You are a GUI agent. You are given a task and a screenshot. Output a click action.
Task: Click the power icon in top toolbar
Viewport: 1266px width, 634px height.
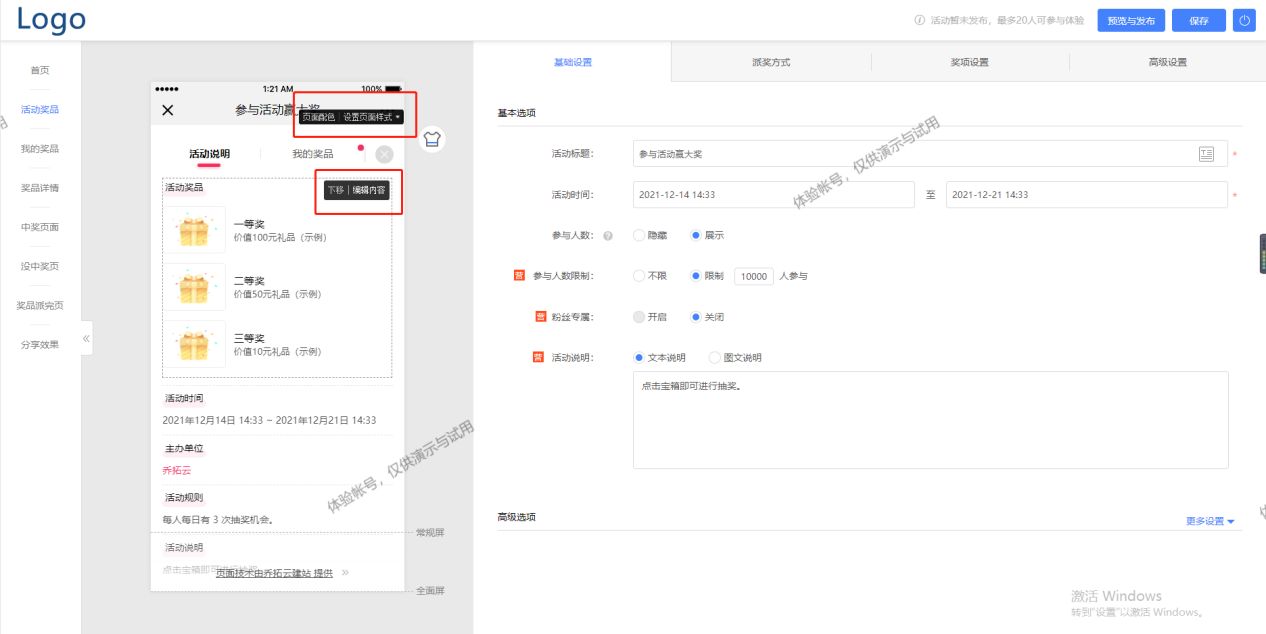click(1244, 20)
